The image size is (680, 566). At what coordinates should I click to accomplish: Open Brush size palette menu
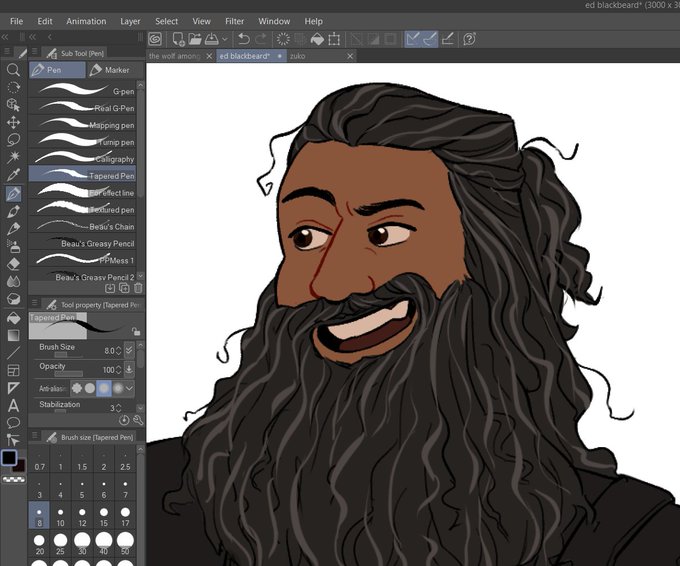pyautogui.click(x=34, y=435)
